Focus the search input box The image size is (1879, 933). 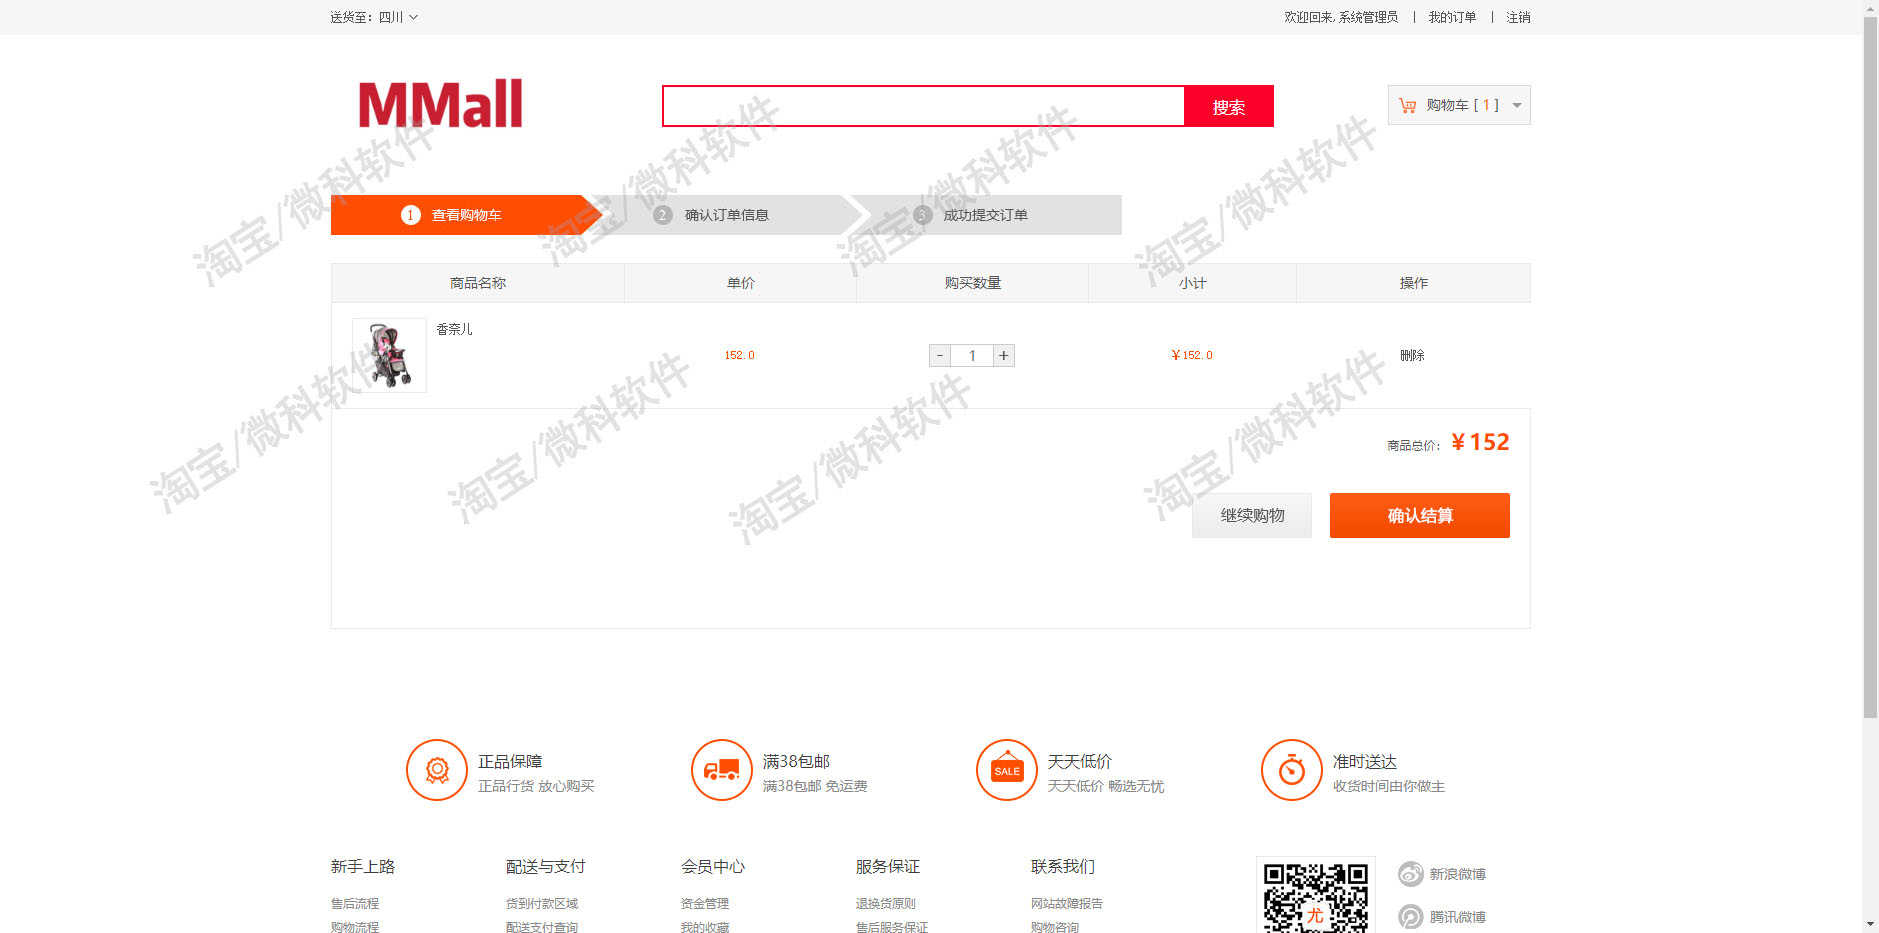click(924, 106)
